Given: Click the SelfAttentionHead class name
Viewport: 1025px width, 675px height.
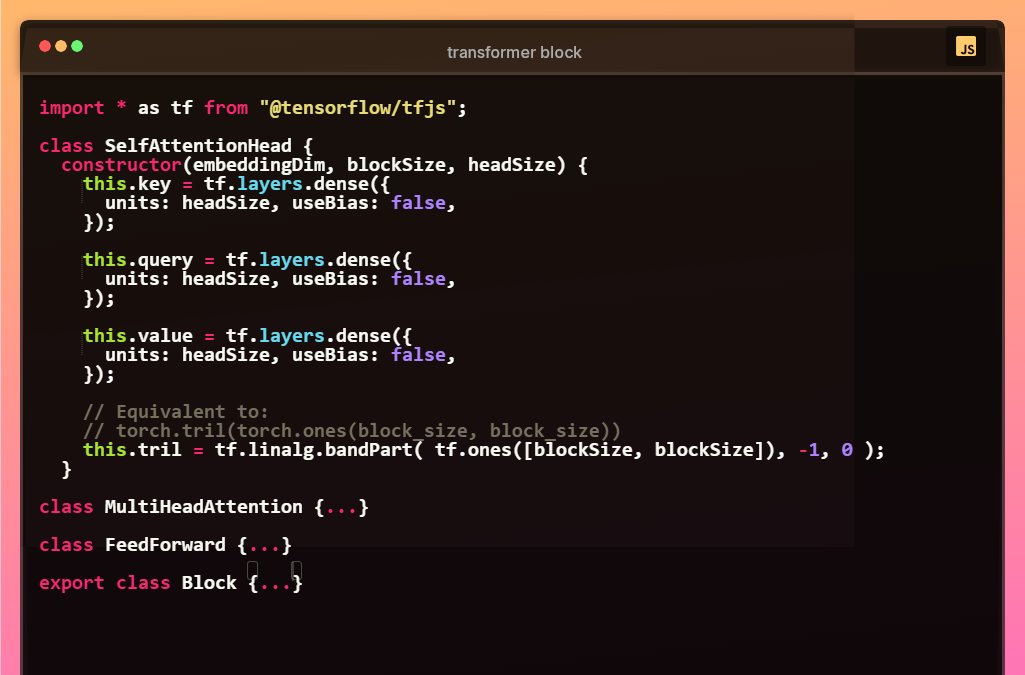Looking at the screenshot, I should click(x=198, y=146).
